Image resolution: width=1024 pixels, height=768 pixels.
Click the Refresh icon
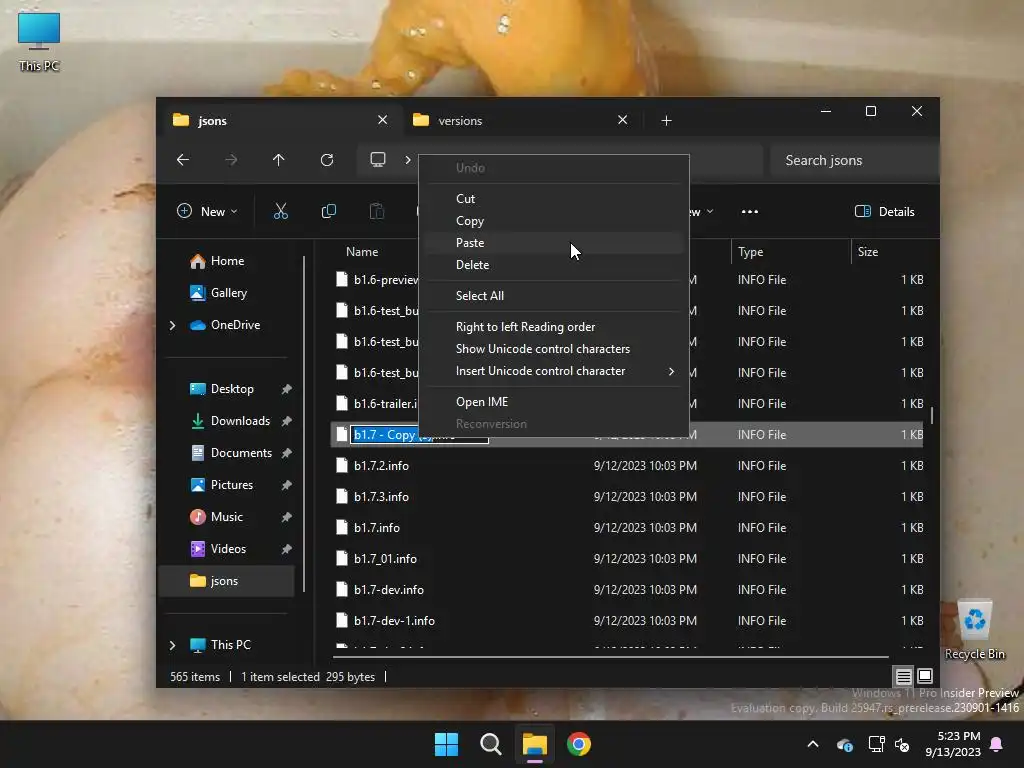[327, 160]
